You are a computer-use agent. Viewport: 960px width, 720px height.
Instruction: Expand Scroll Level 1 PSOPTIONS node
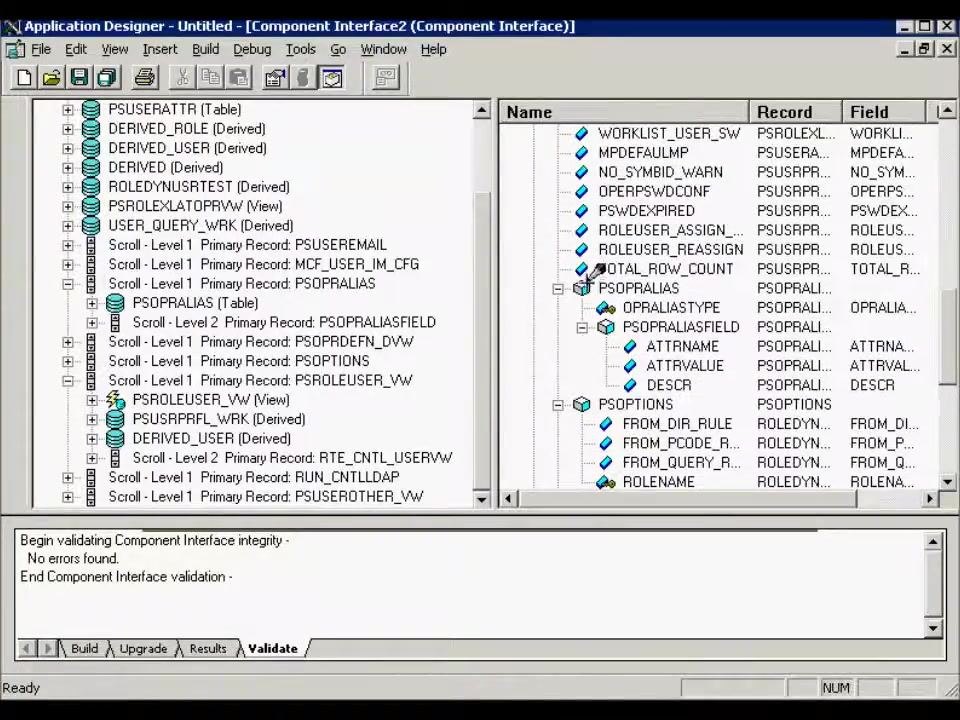click(x=68, y=361)
